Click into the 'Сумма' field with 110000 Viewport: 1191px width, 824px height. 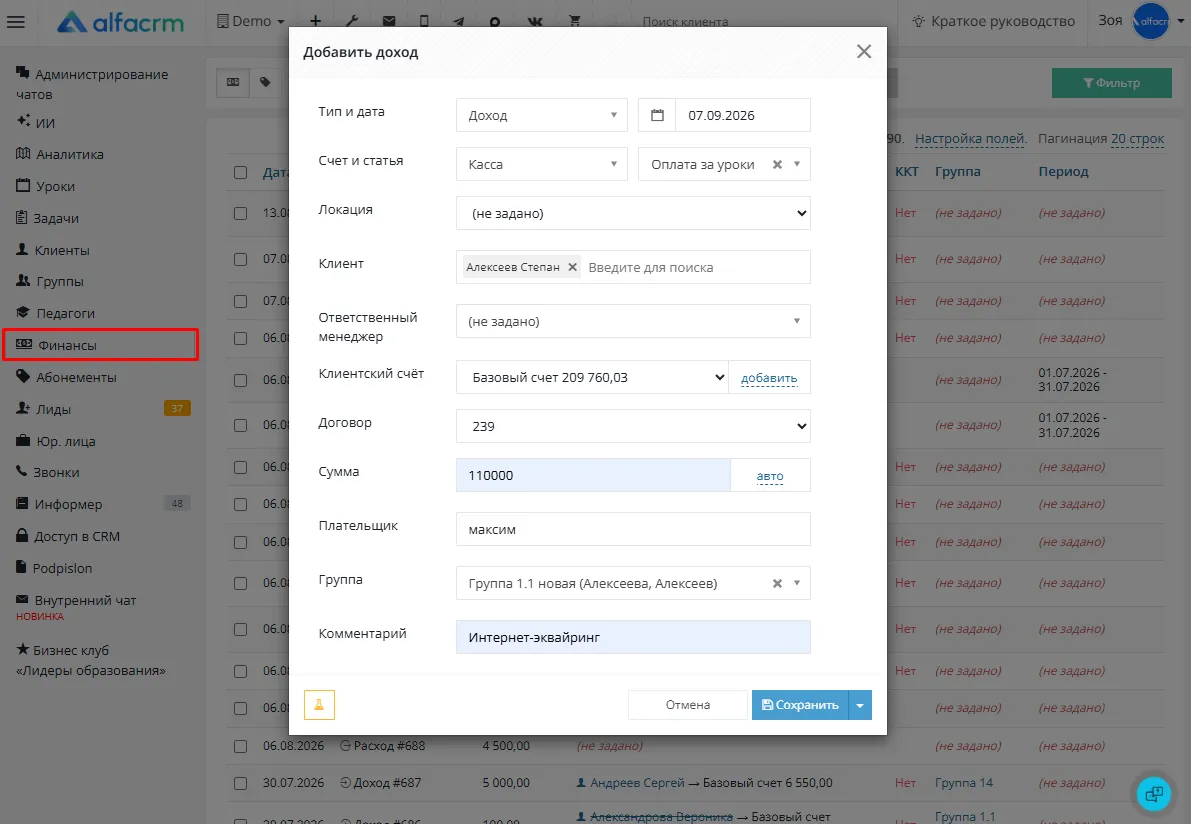(593, 475)
